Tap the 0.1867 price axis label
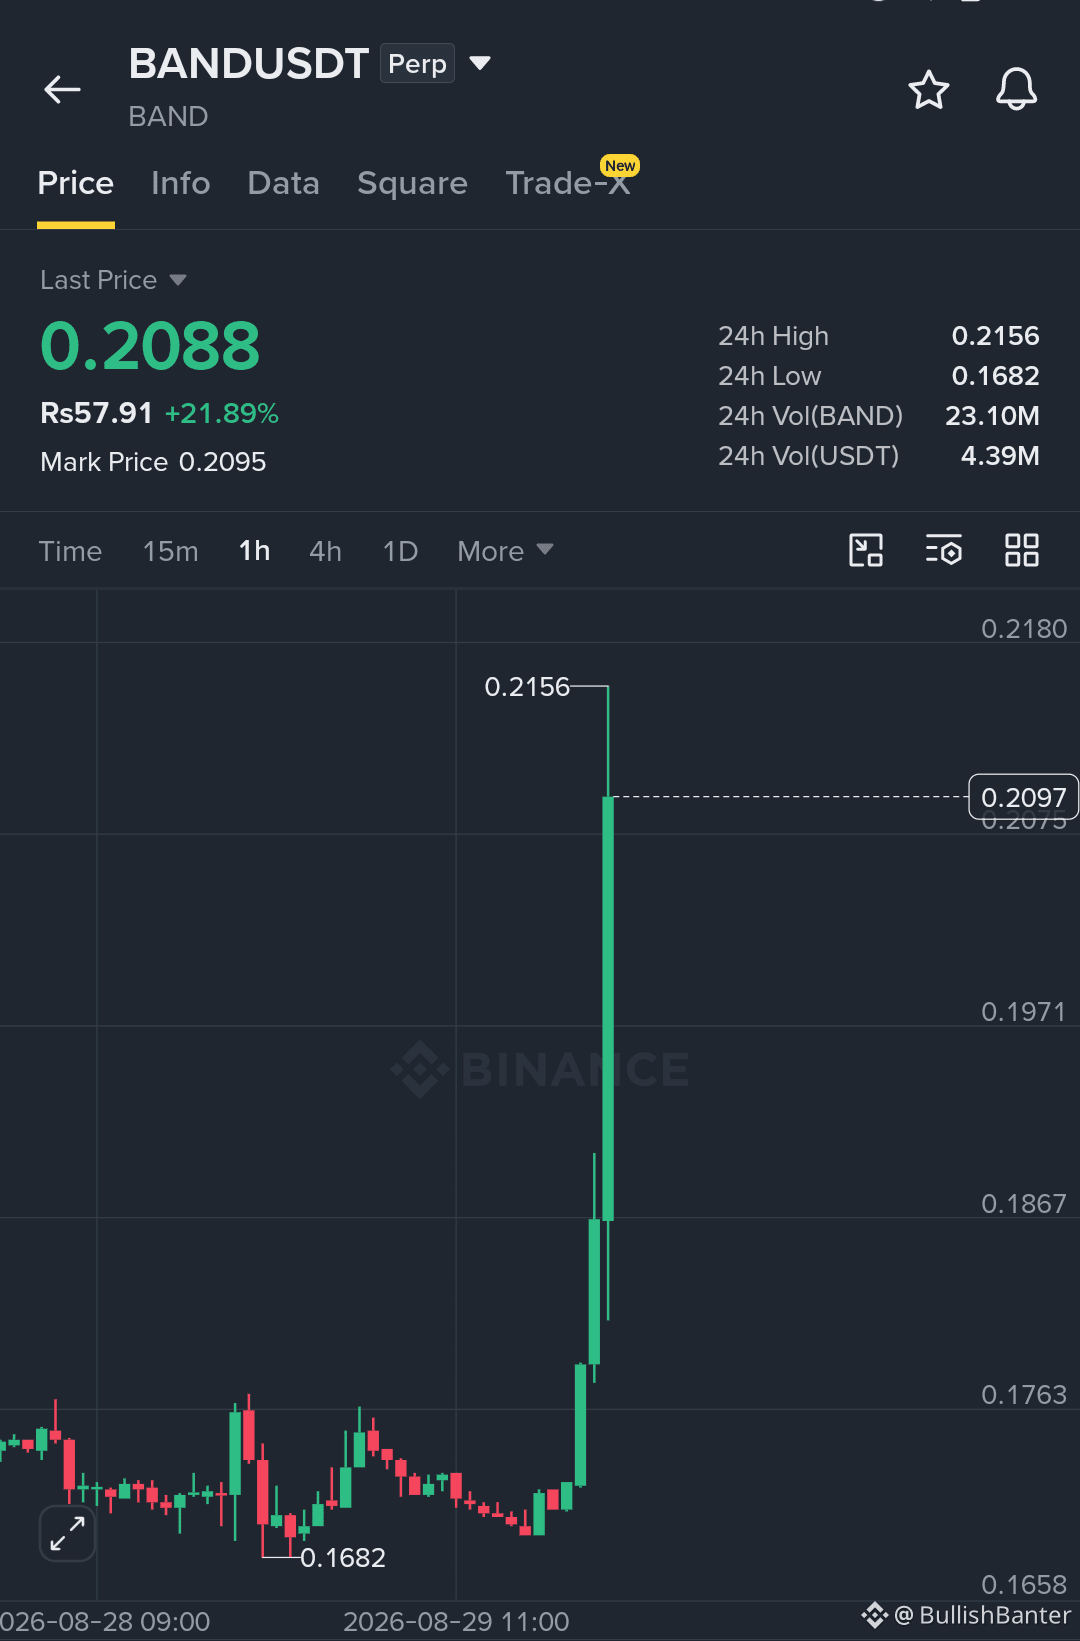Image resolution: width=1080 pixels, height=1641 pixels. tap(1024, 1204)
